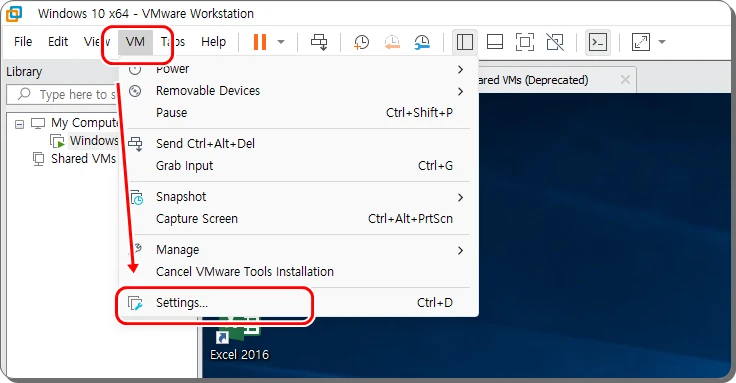Select Capture Screen menu entry
The height and width of the screenshot is (383, 736).
299,219
